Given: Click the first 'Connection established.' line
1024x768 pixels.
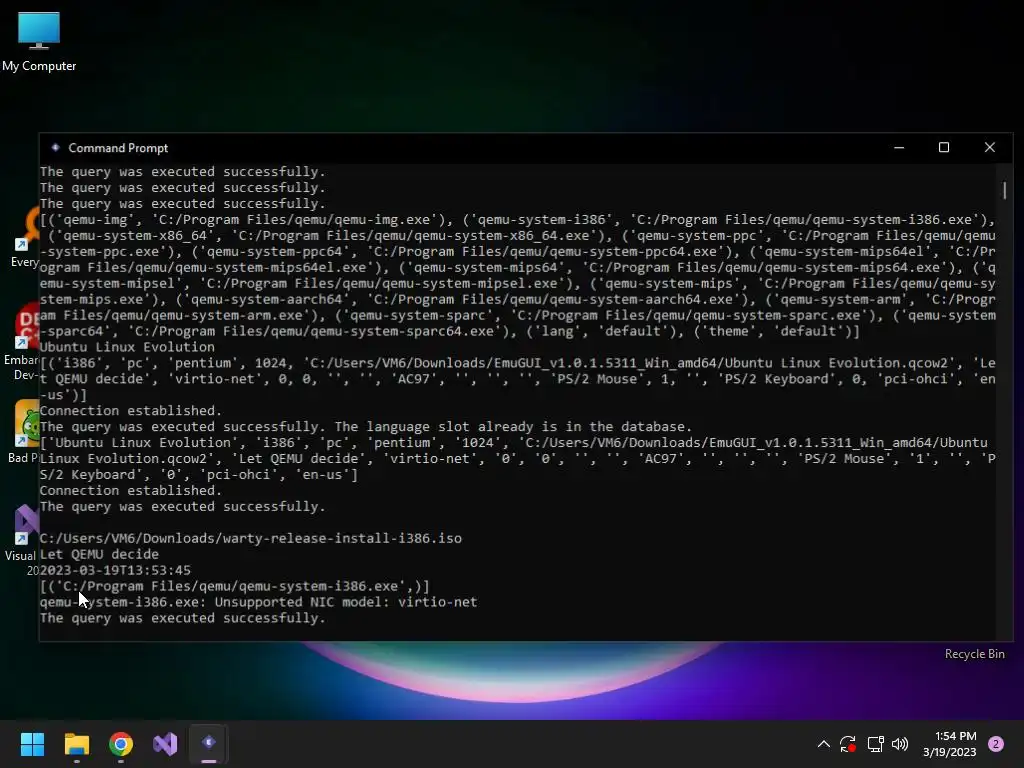Looking at the screenshot, I should (131, 411).
